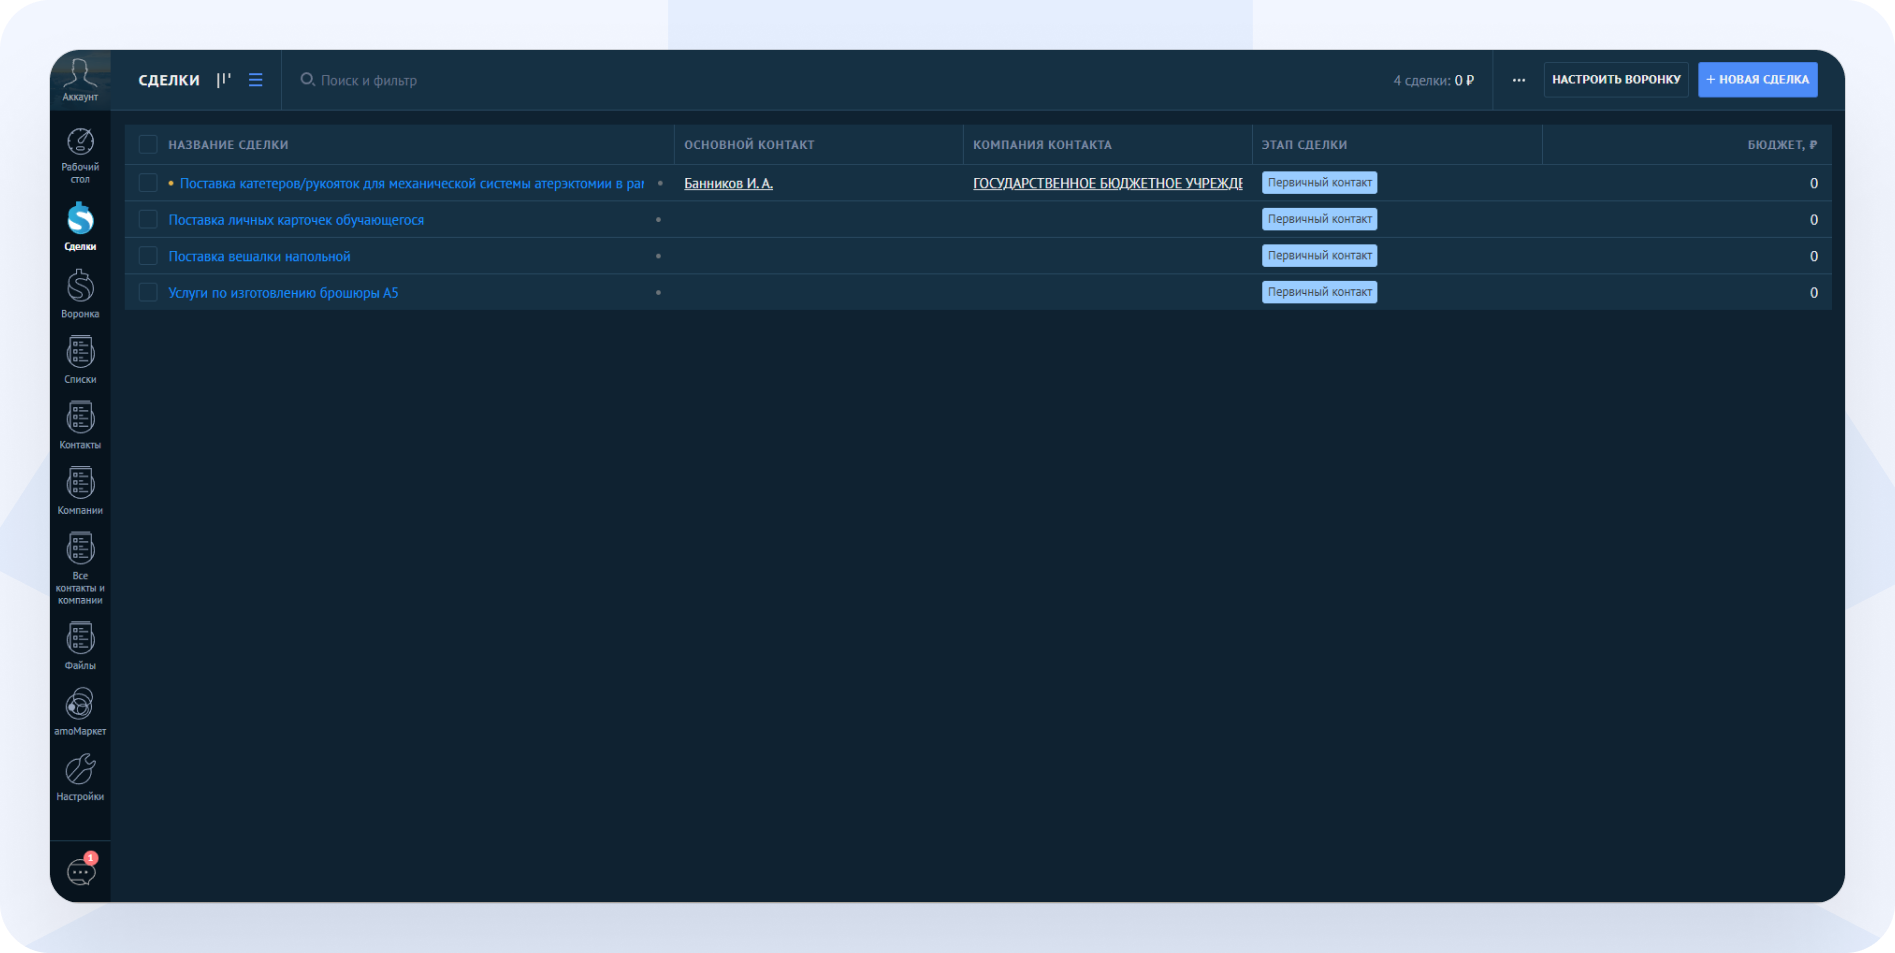The image size is (1895, 953).
Task: Open amoМаркет from the sidebar
Action: coord(80,705)
